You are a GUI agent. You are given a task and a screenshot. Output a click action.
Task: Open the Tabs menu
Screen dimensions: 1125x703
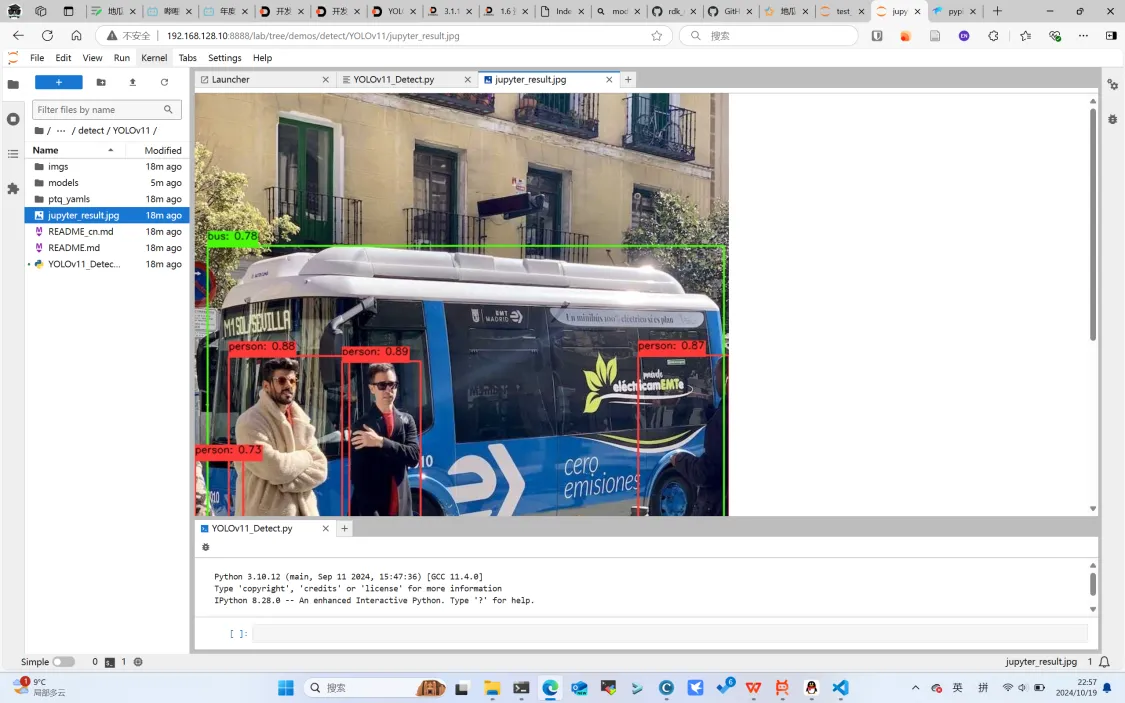187,58
